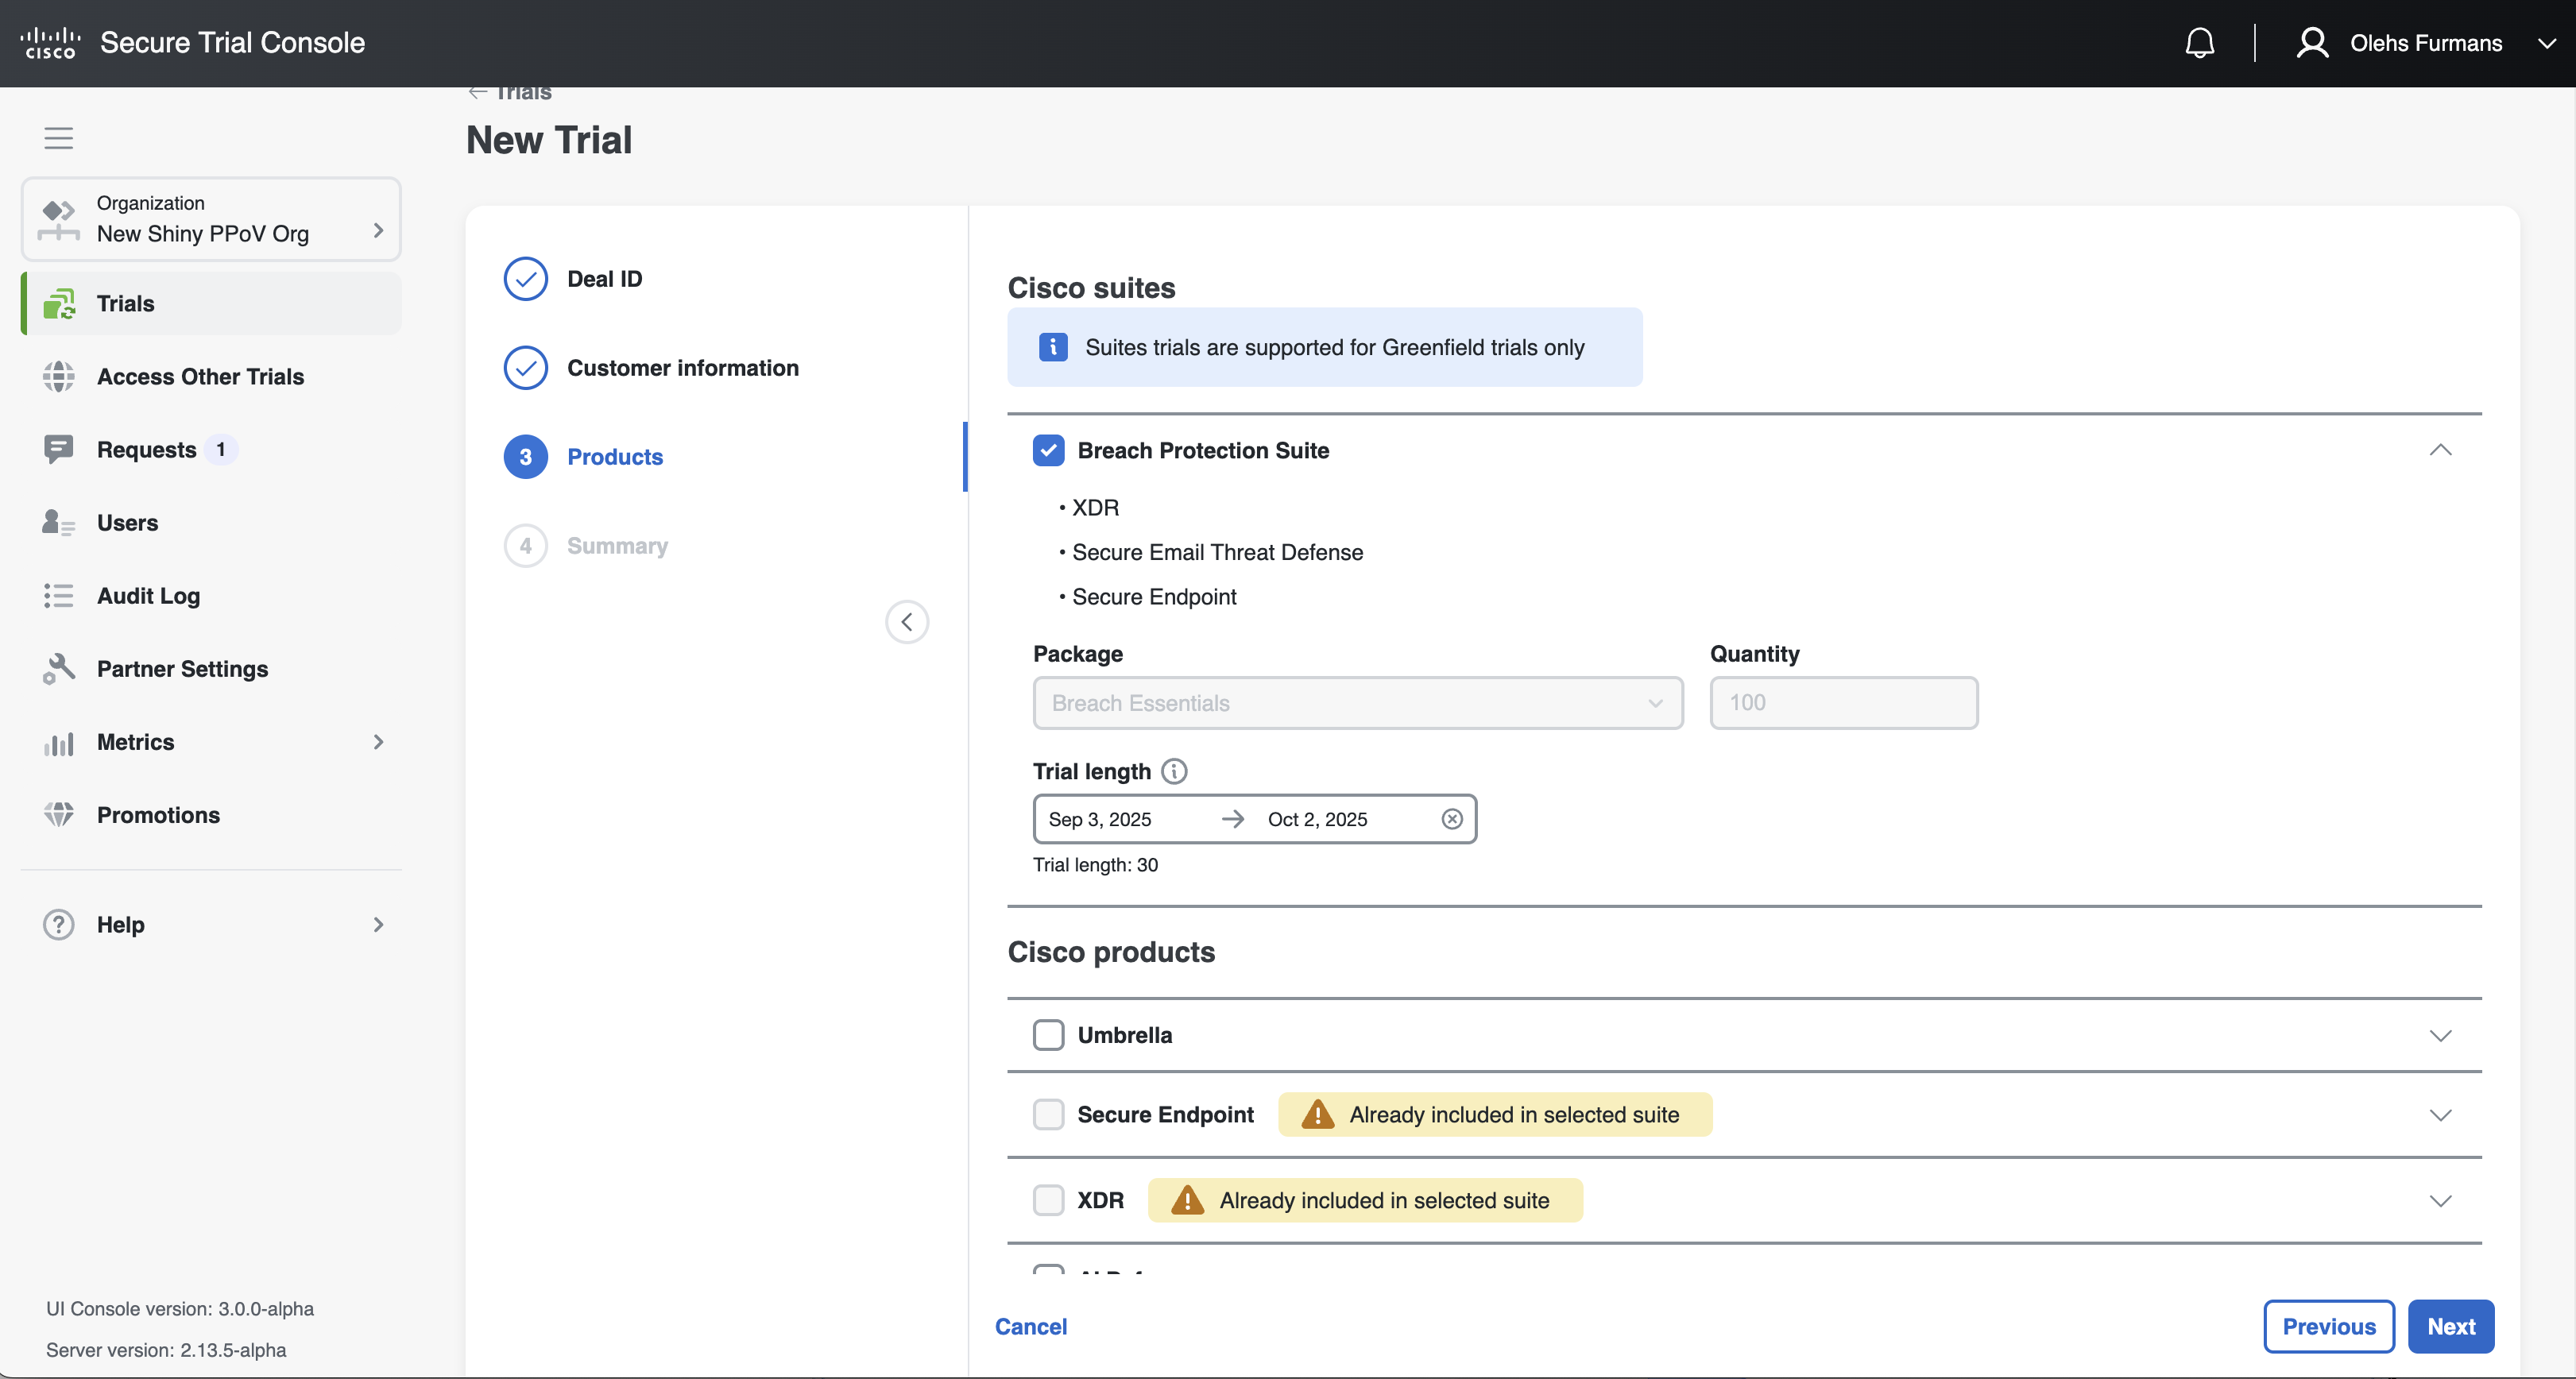Viewport: 2576px width, 1379px height.
Task: Click the Partner Settings wrench icon
Action: click(59, 669)
